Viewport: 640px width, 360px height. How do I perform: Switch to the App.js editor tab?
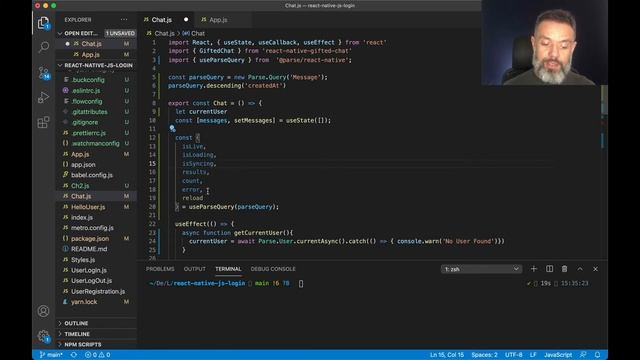(218, 20)
